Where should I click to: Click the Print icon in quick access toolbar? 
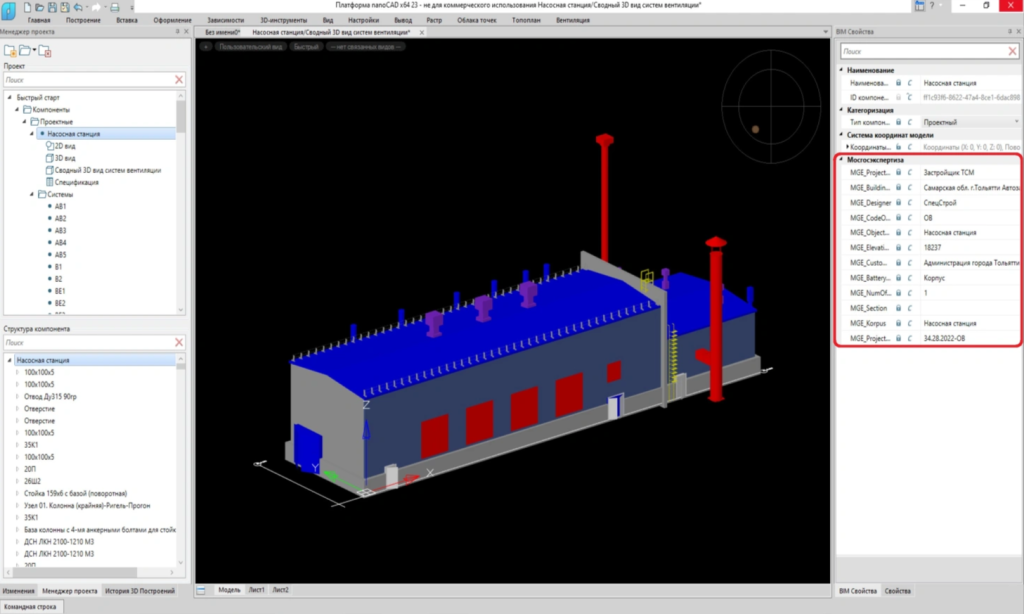[113, 5]
